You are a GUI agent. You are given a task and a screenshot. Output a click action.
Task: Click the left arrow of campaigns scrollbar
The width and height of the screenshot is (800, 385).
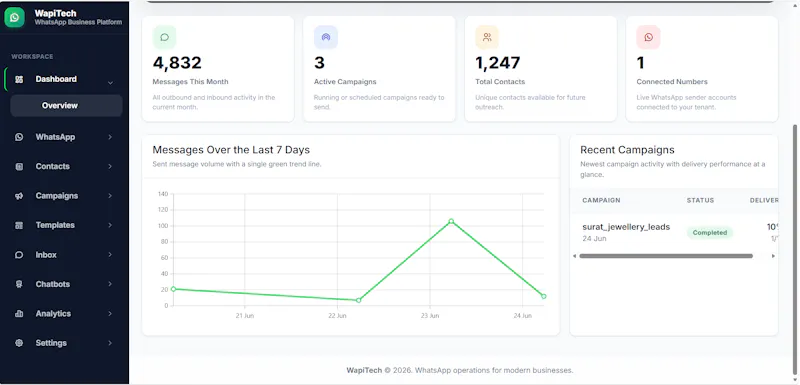tap(574, 256)
